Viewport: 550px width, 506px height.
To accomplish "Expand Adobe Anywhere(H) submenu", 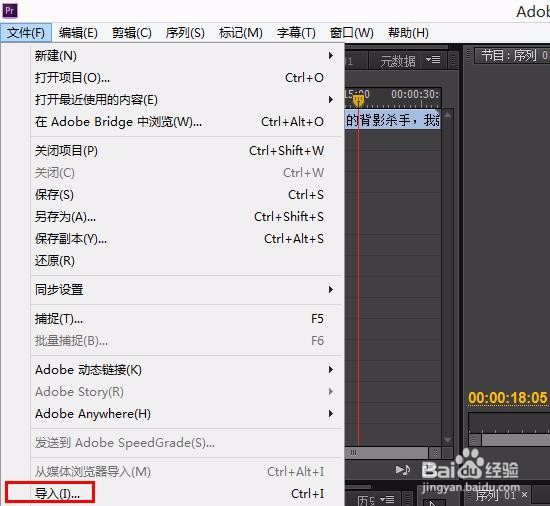I will coord(186,414).
